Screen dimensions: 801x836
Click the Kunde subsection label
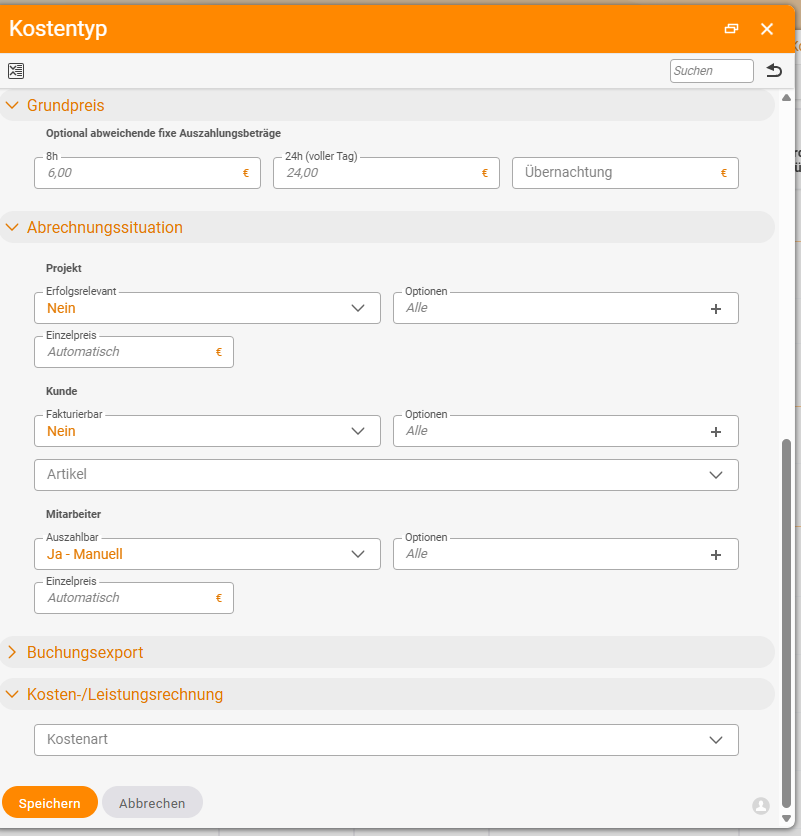pos(61,391)
